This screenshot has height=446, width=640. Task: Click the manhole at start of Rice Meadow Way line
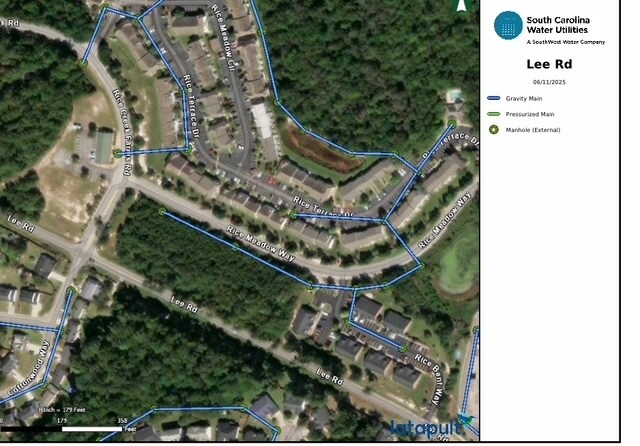pos(162,211)
